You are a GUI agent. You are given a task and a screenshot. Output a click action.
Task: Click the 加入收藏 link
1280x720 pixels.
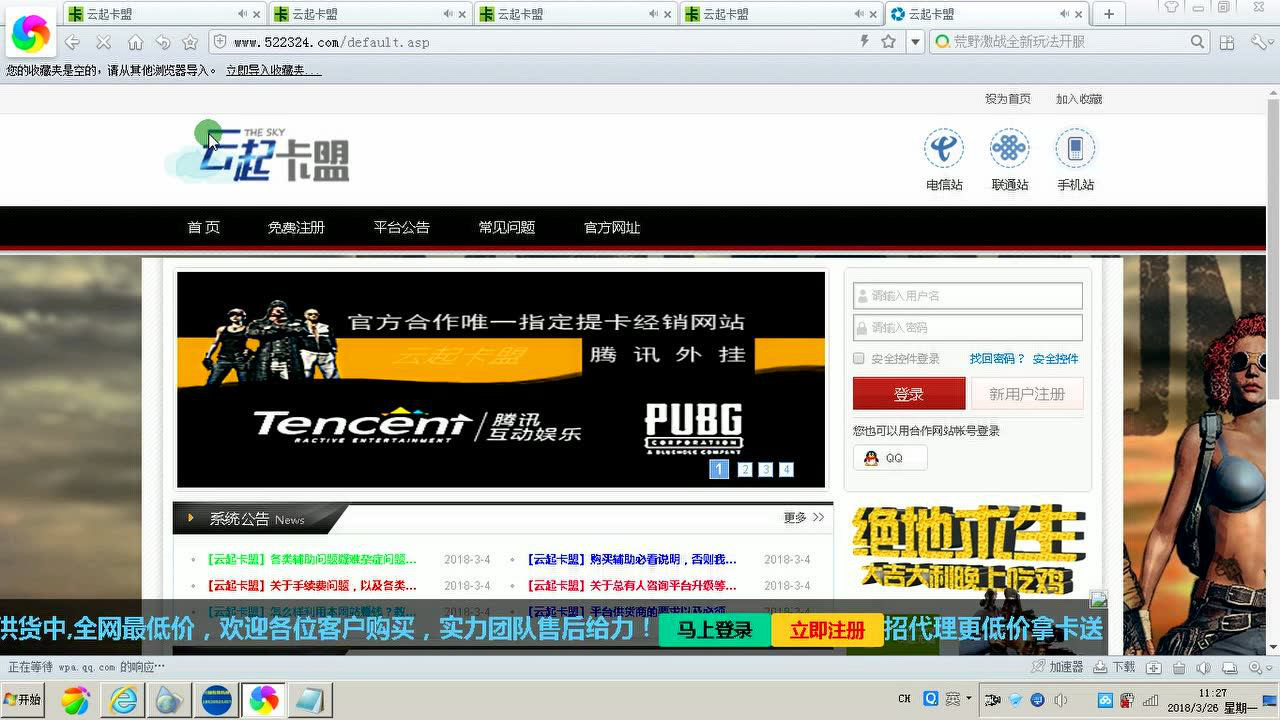(1078, 99)
